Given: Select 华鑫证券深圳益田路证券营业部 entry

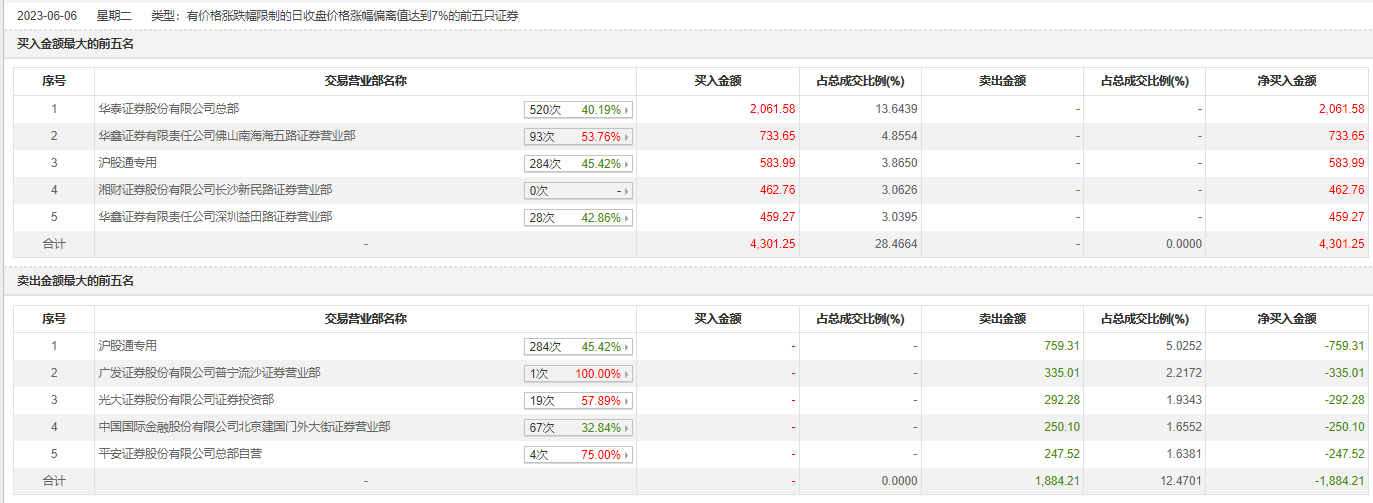Looking at the screenshot, I should [x=214, y=216].
